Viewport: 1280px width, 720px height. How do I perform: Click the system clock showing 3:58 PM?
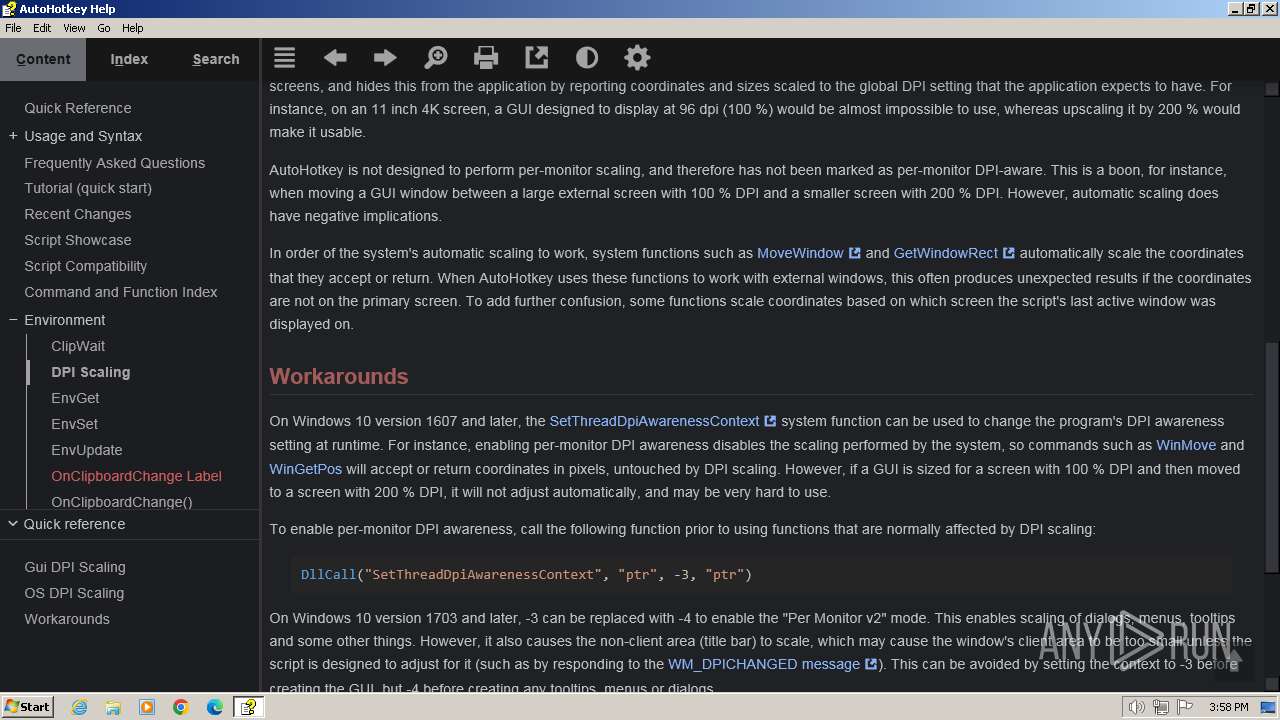click(x=1228, y=707)
